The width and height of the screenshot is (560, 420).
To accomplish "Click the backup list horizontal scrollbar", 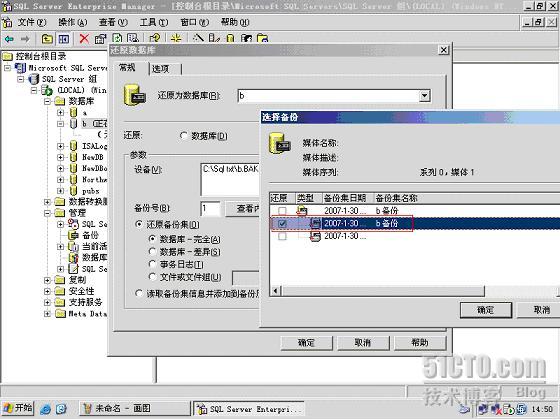I will (382, 291).
